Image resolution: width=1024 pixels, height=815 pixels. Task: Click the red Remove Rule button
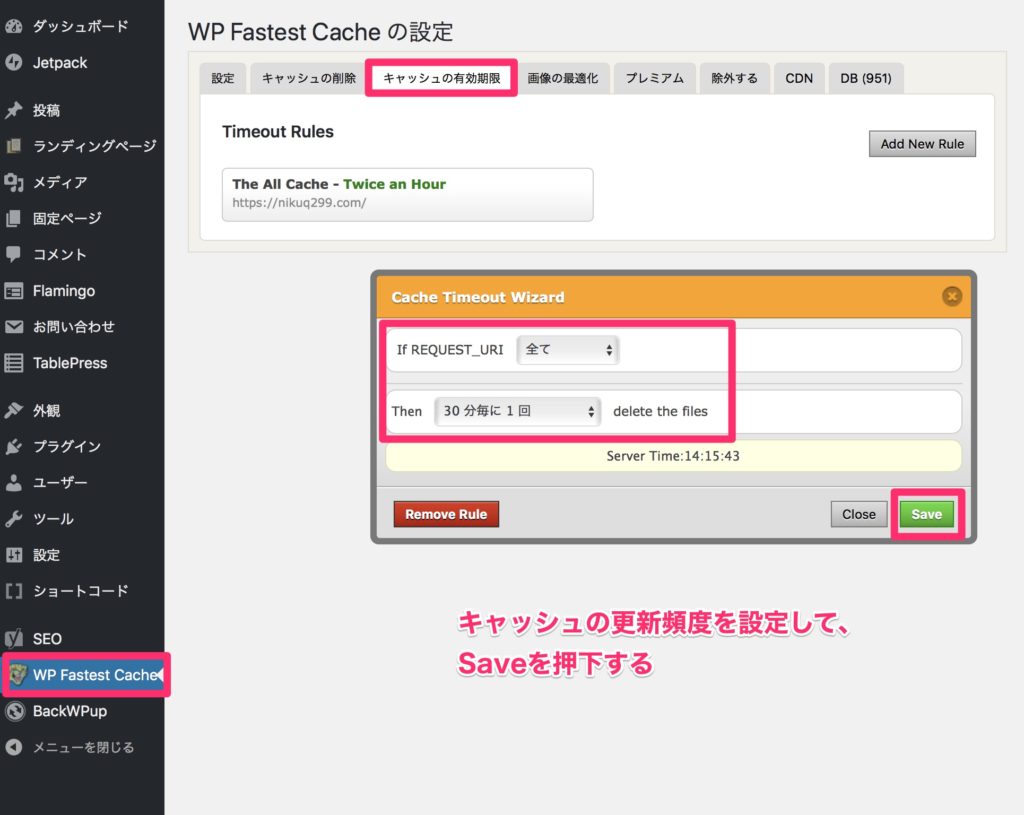pyautogui.click(x=446, y=514)
